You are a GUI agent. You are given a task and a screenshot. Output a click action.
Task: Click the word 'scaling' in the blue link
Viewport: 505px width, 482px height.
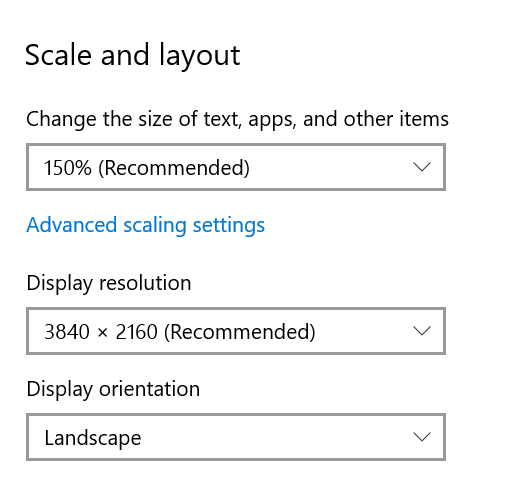155,226
